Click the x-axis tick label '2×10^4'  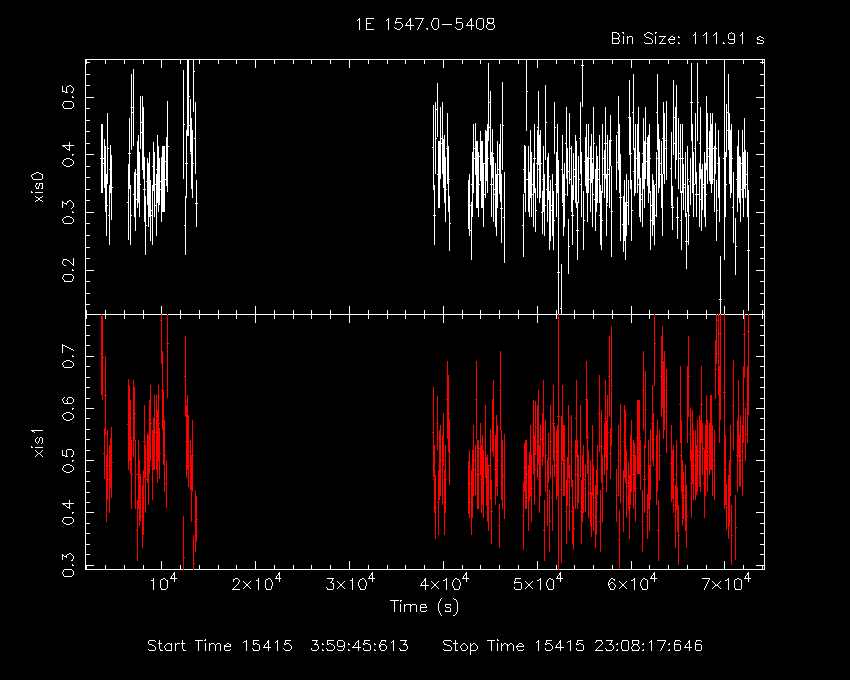[256, 583]
